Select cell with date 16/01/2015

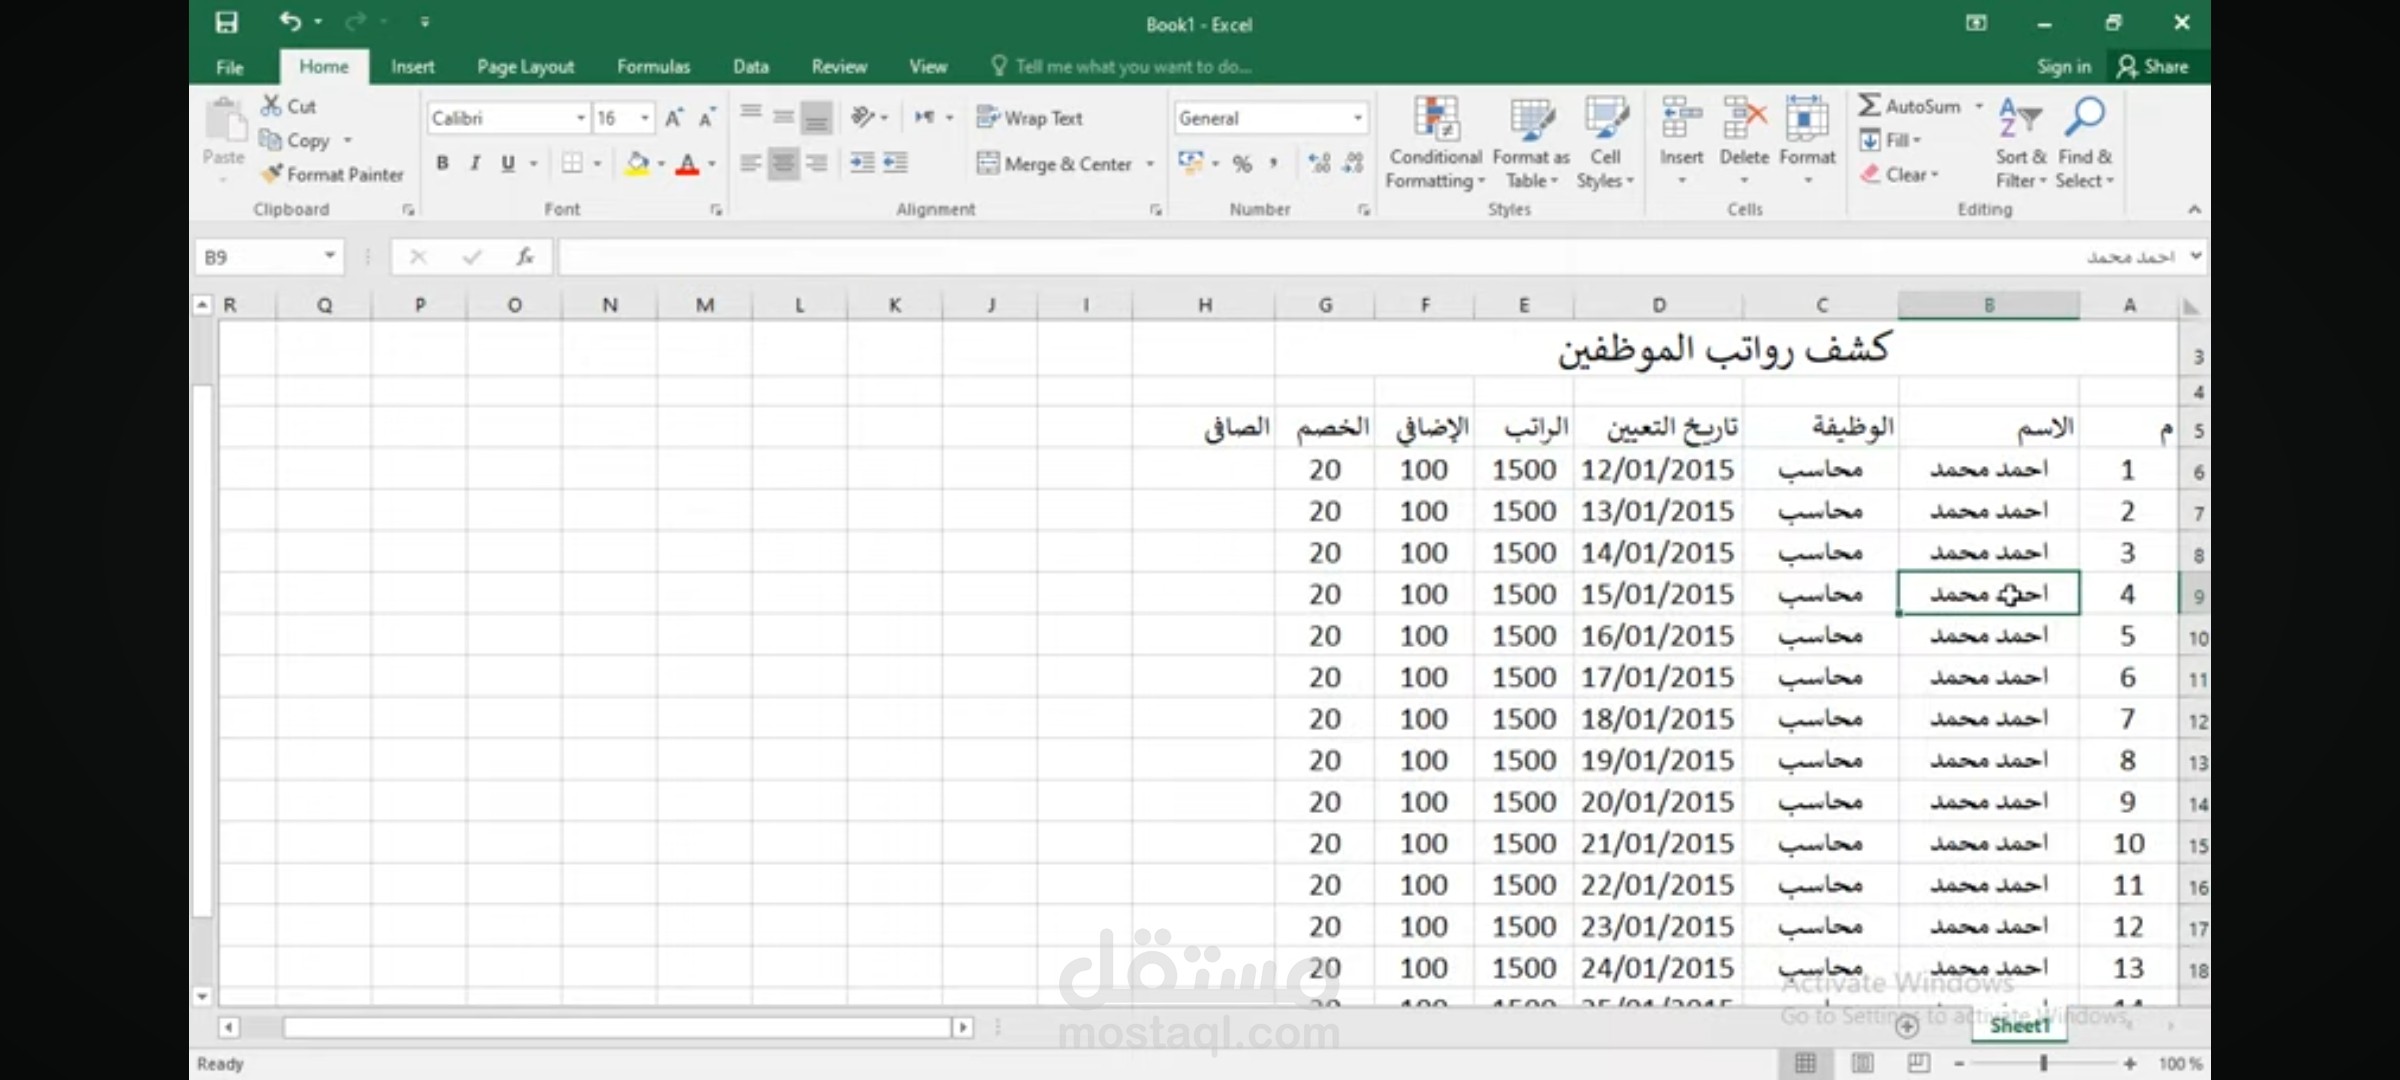1657,636
